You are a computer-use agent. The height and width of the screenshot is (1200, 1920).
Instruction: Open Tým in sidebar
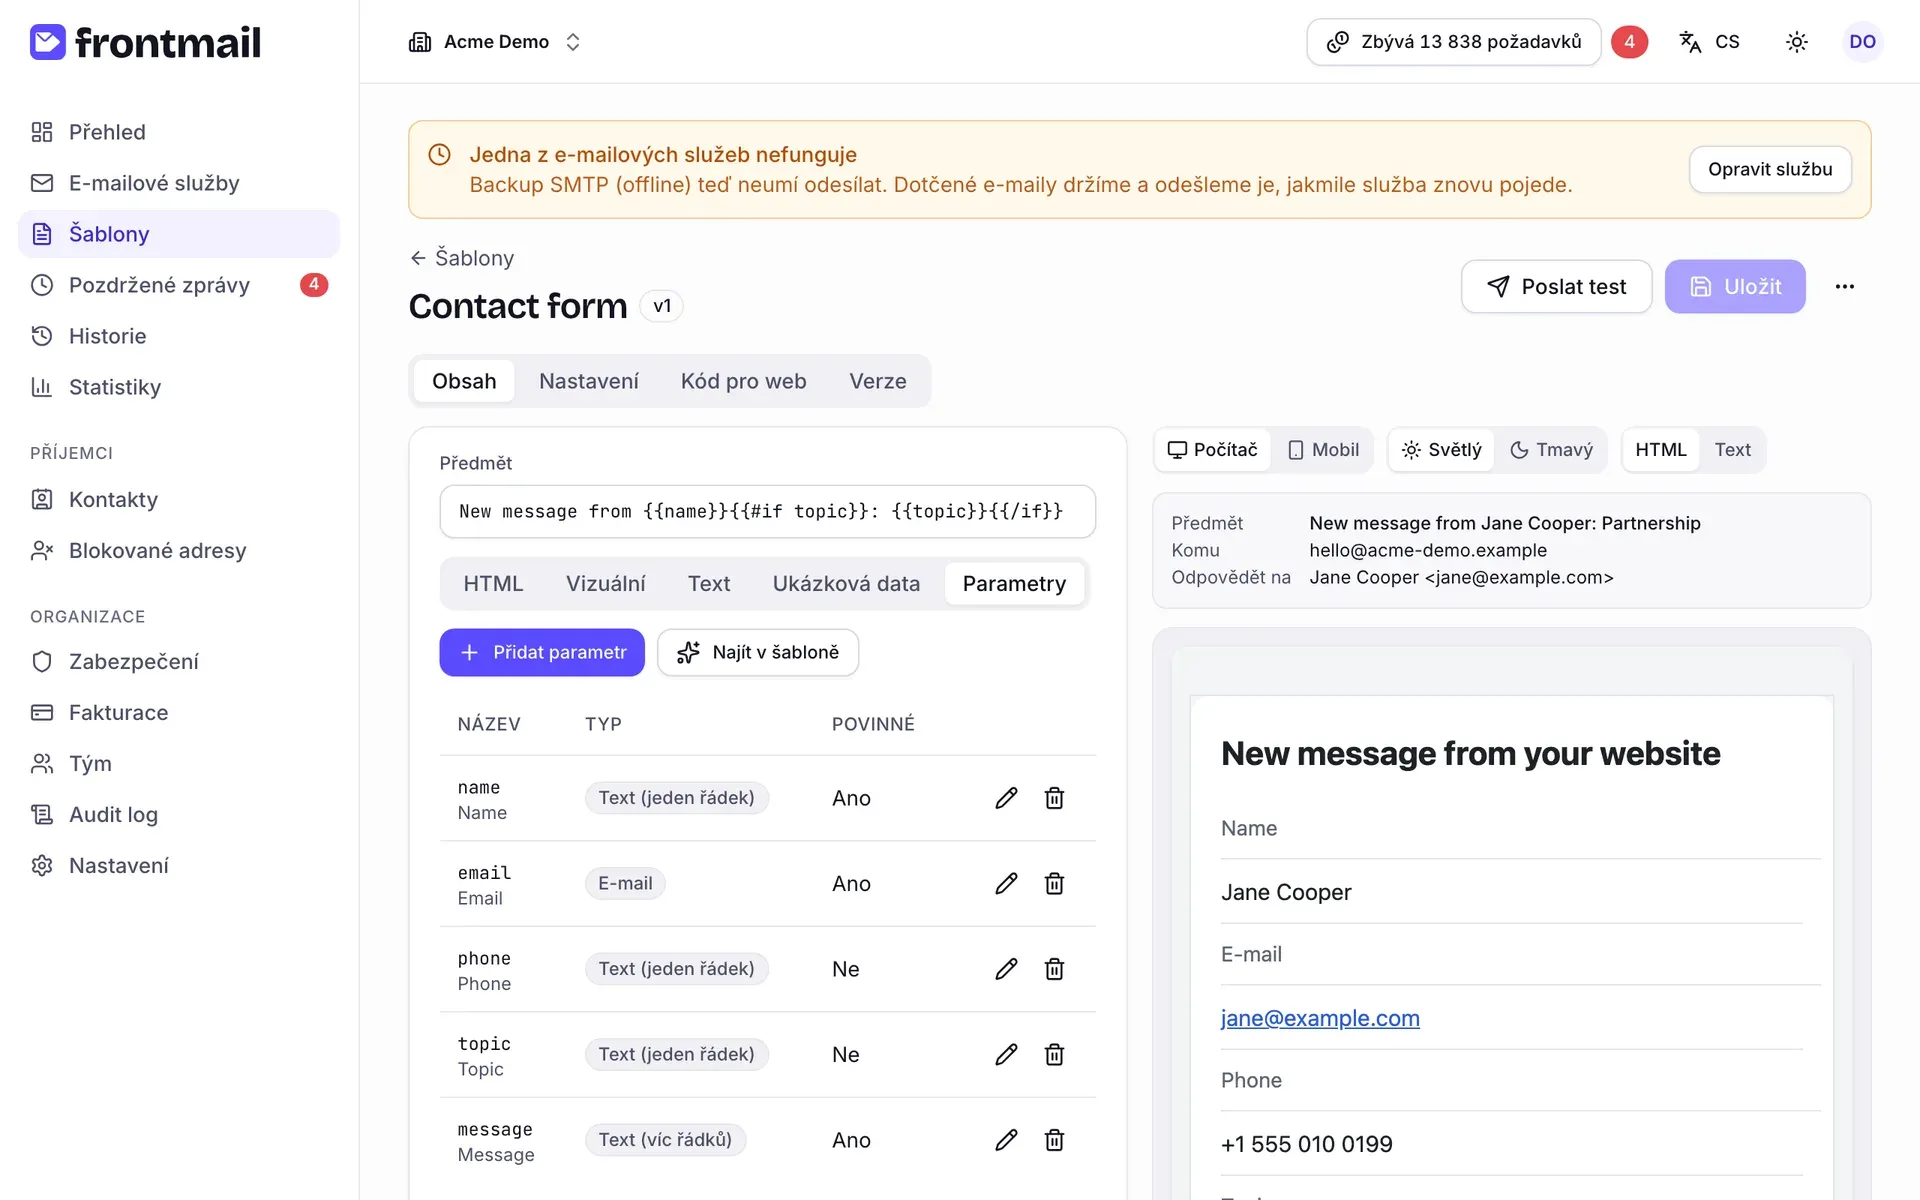[x=179, y=763]
